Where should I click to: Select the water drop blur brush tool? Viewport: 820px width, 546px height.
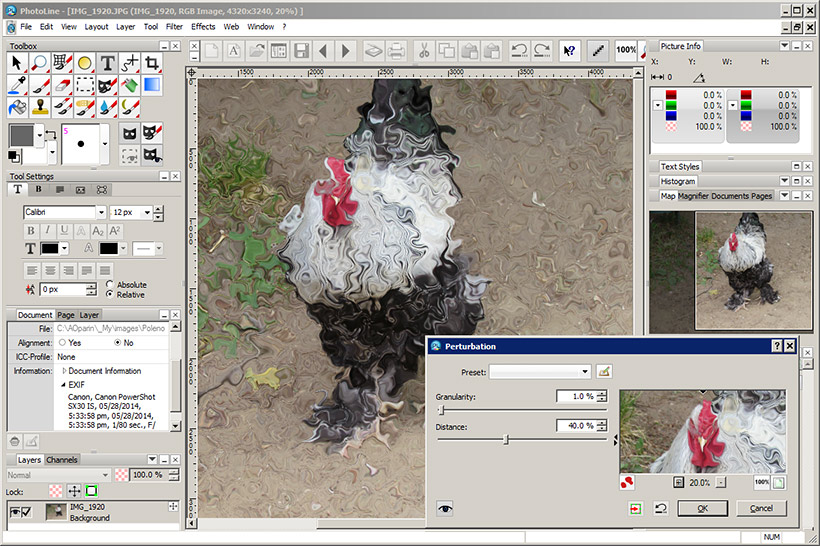(107, 107)
